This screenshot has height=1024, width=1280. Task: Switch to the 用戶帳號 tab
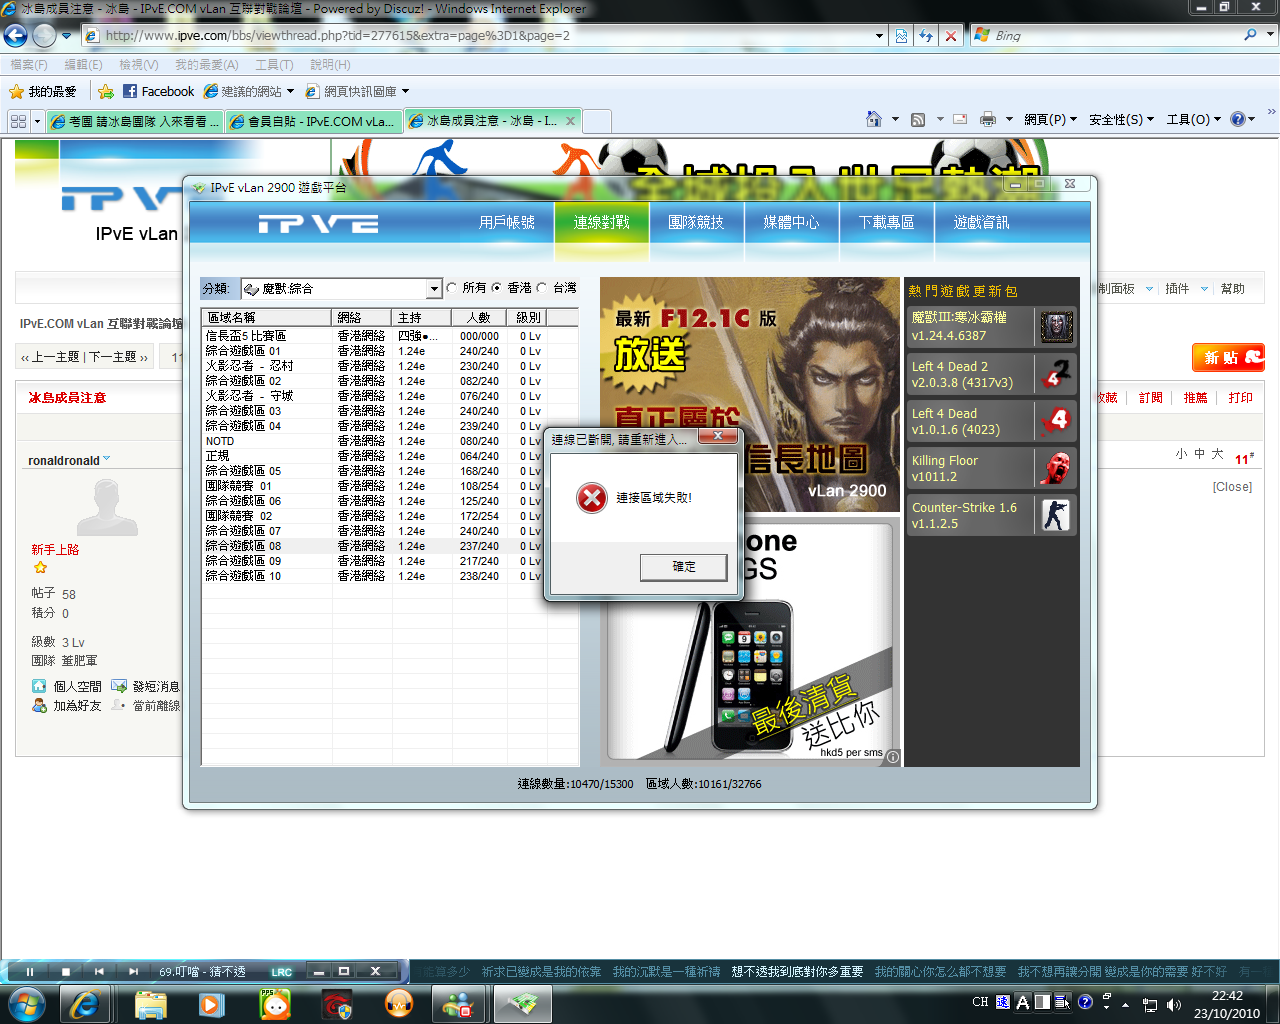click(x=507, y=222)
